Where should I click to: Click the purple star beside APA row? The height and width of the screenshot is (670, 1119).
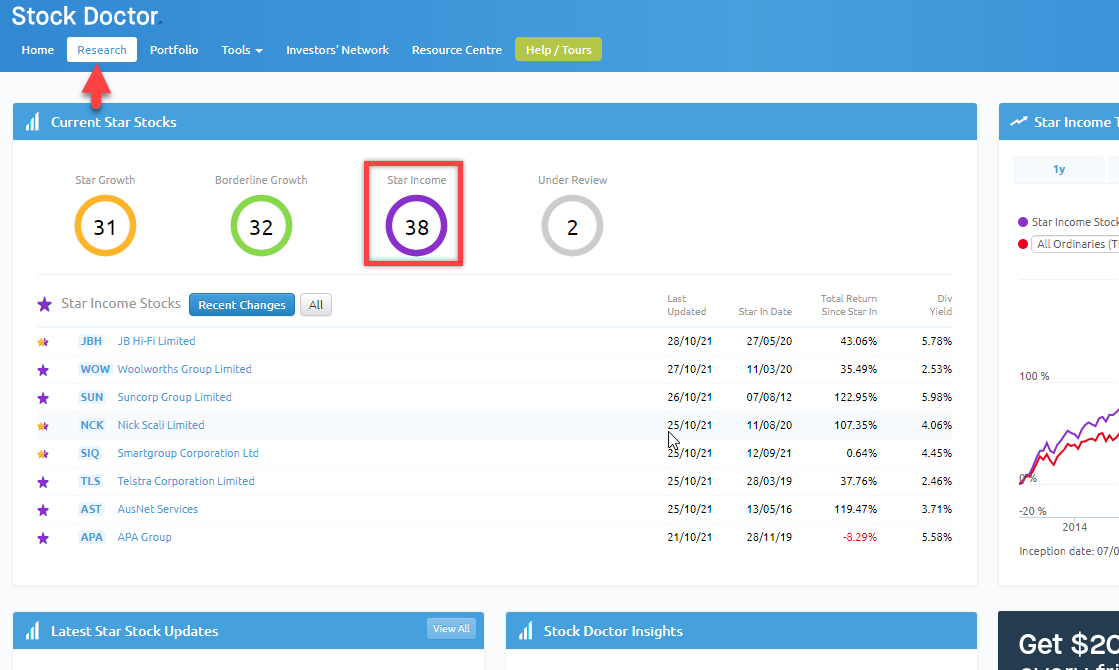[43, 538]
